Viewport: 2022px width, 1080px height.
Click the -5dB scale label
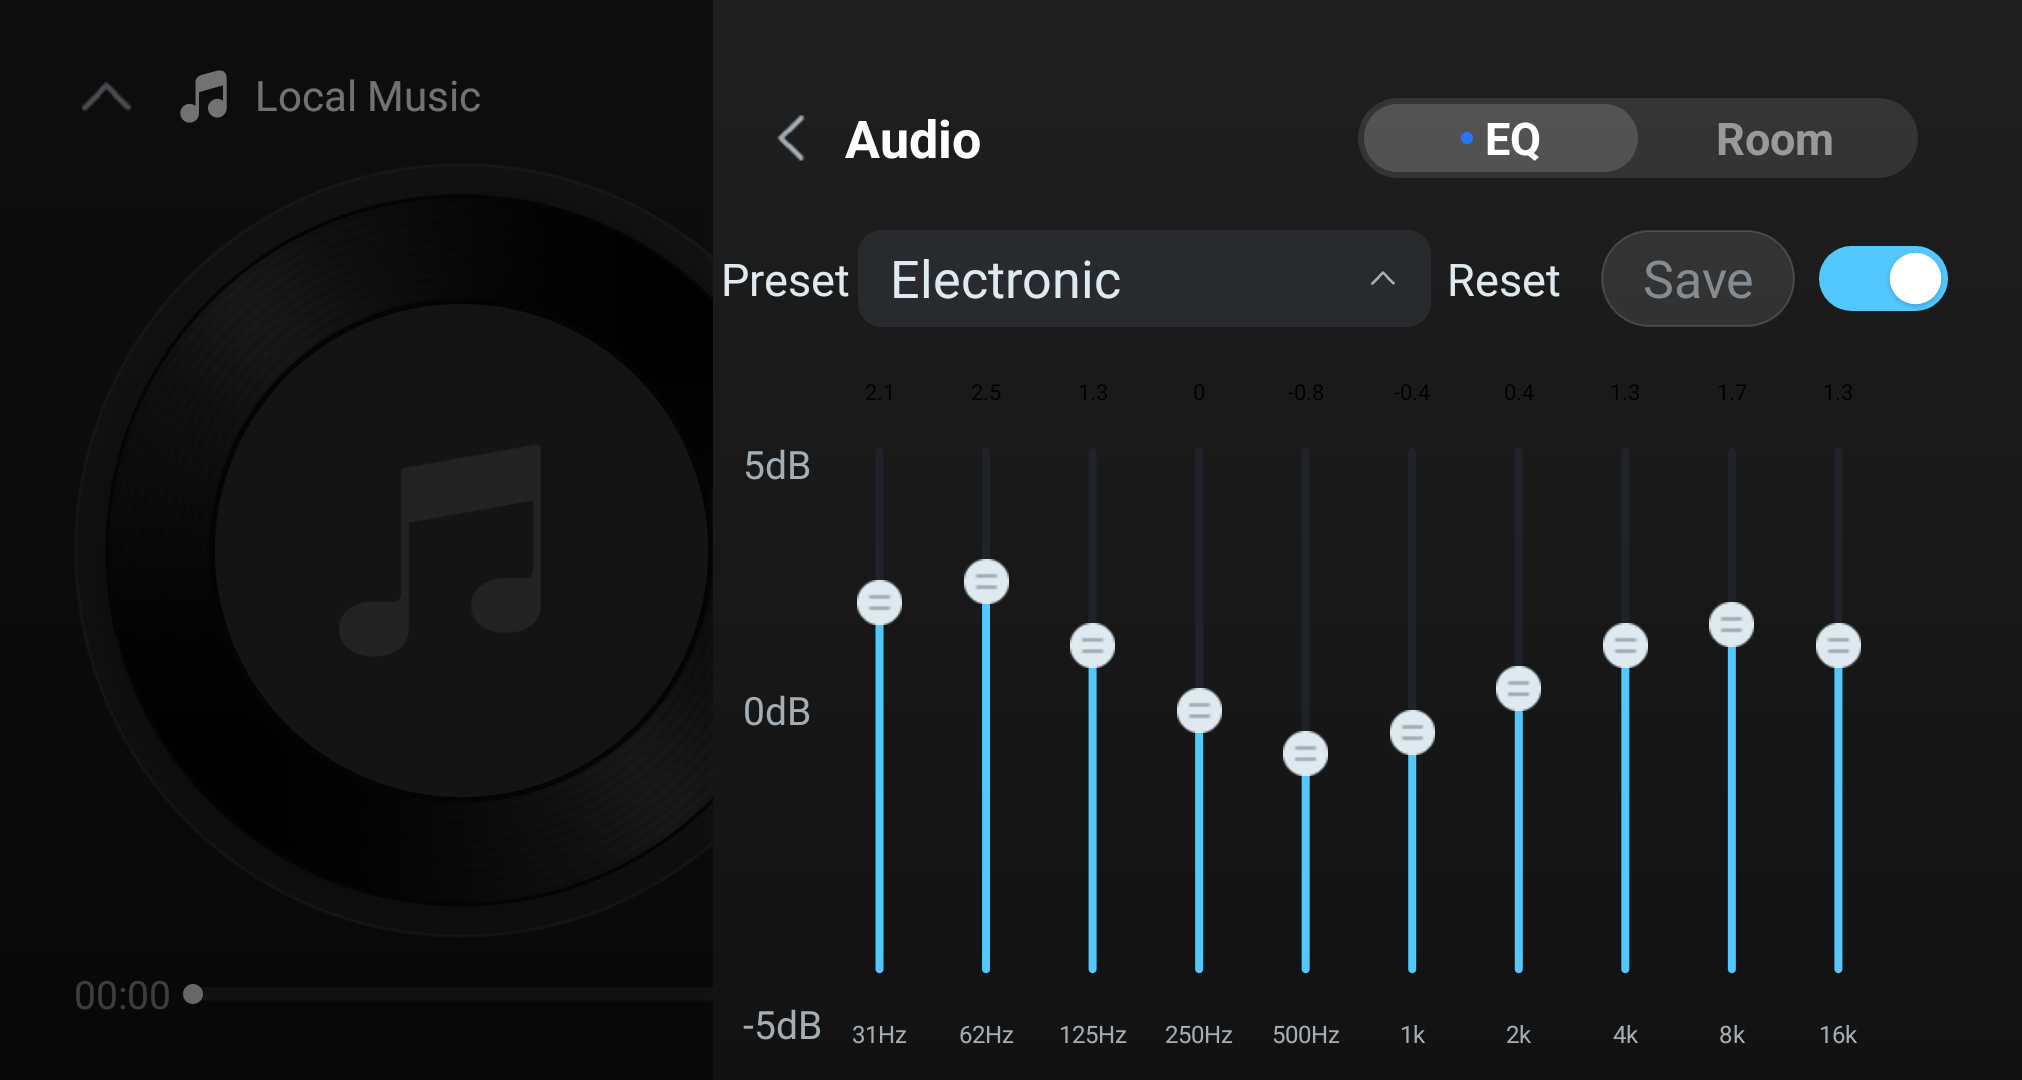click(x=781, y=1026)
